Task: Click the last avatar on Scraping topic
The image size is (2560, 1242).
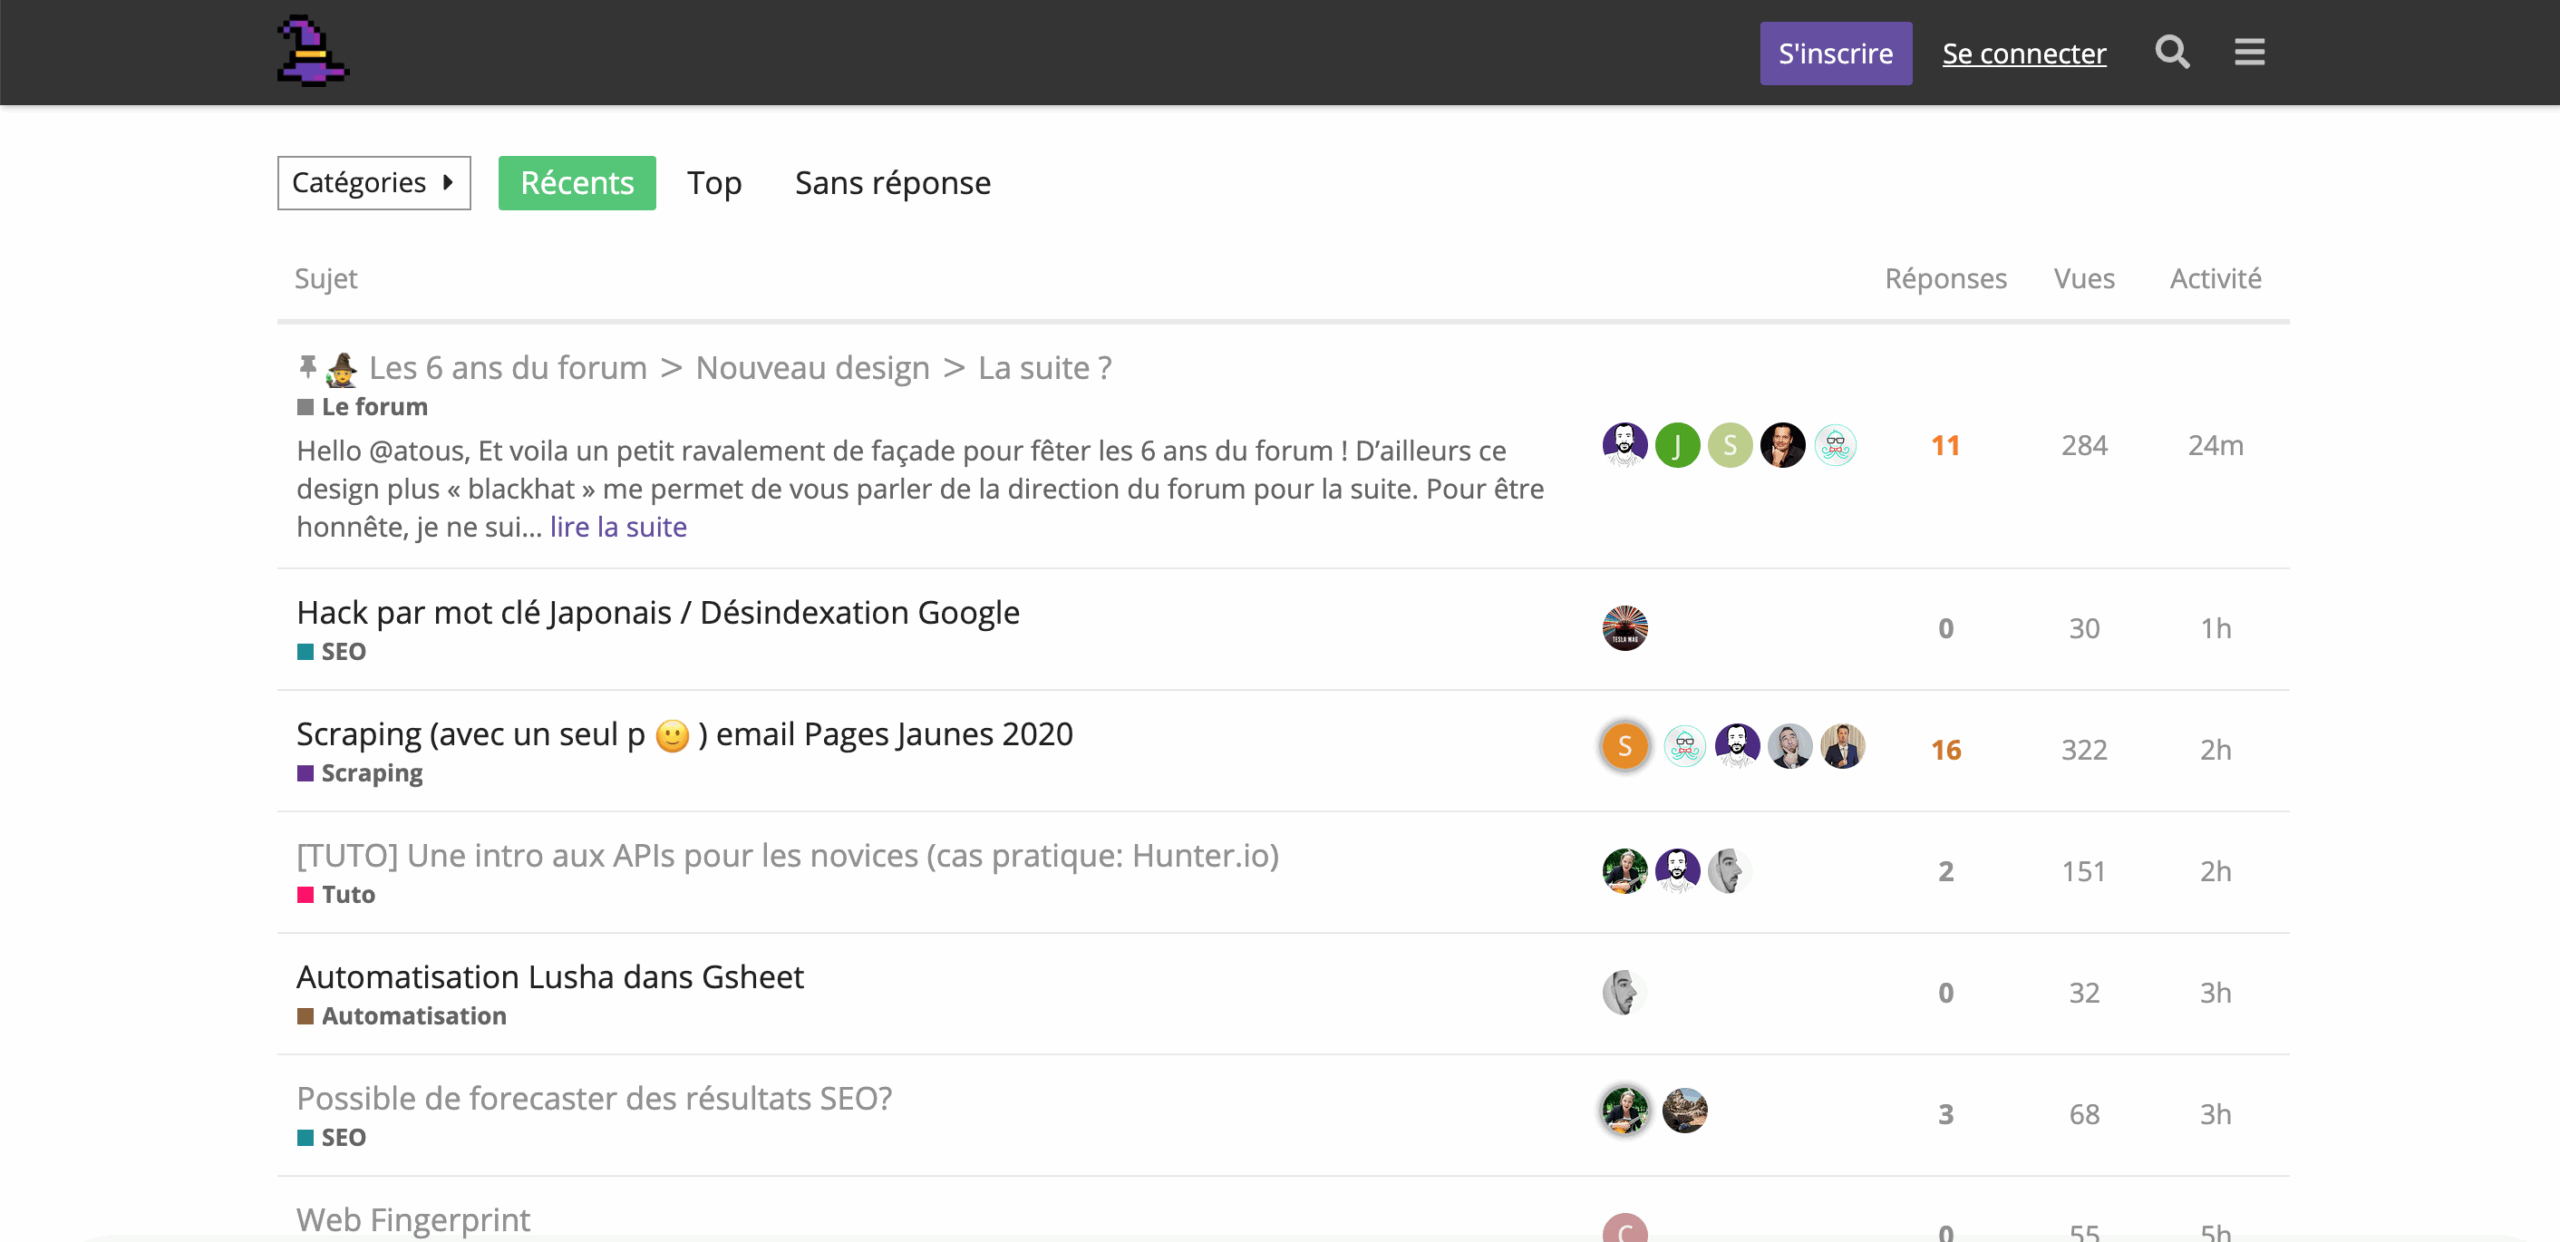Action: point(1843,746)
